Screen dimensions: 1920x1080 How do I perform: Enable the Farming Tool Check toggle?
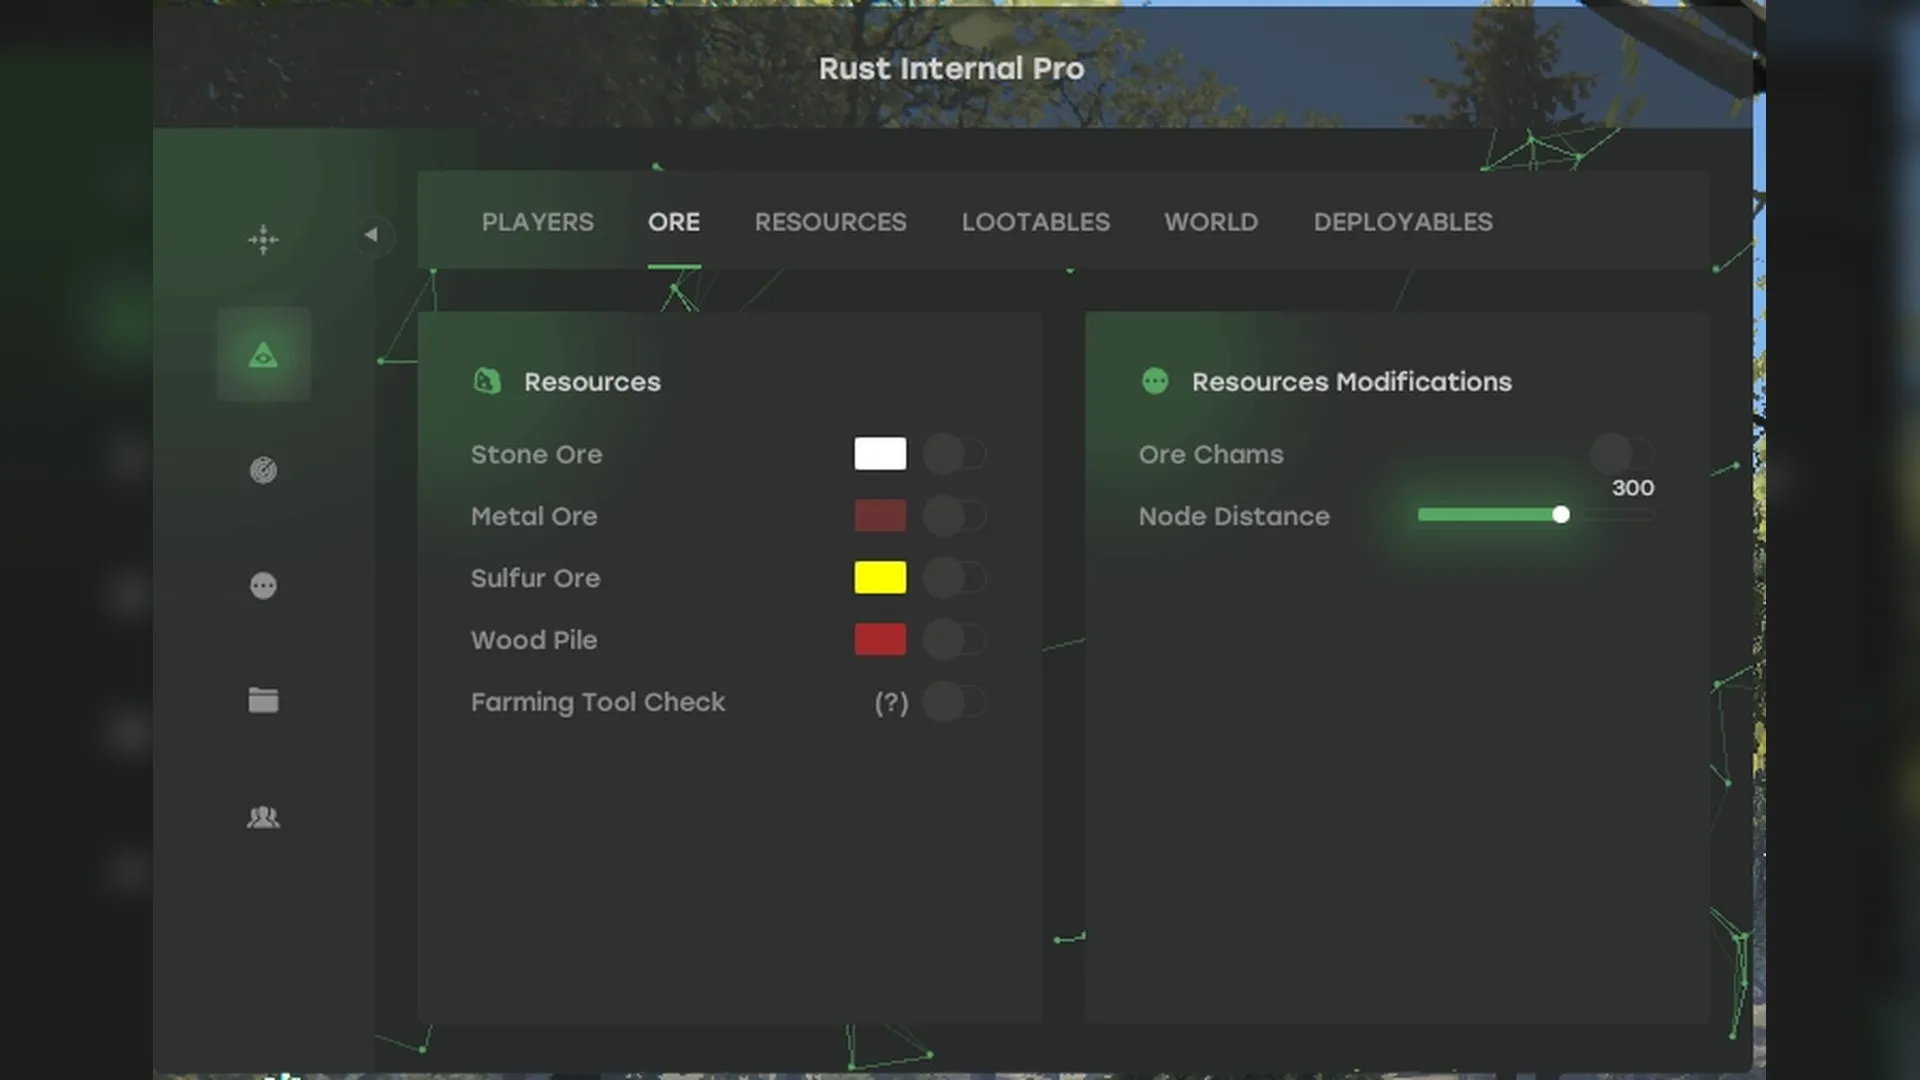tap(954, 702)
